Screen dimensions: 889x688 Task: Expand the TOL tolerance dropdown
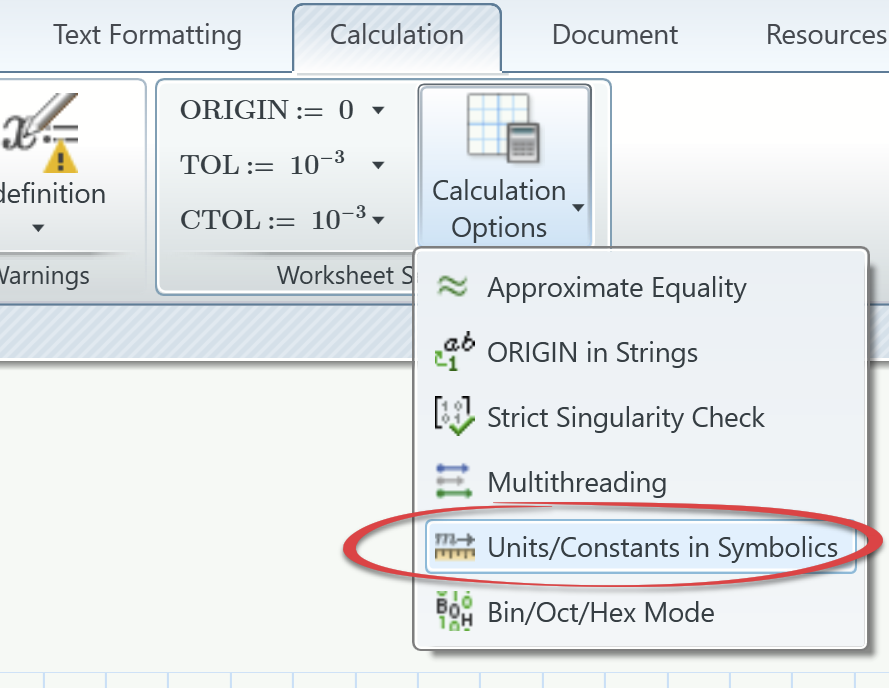[x=378, y=164]
